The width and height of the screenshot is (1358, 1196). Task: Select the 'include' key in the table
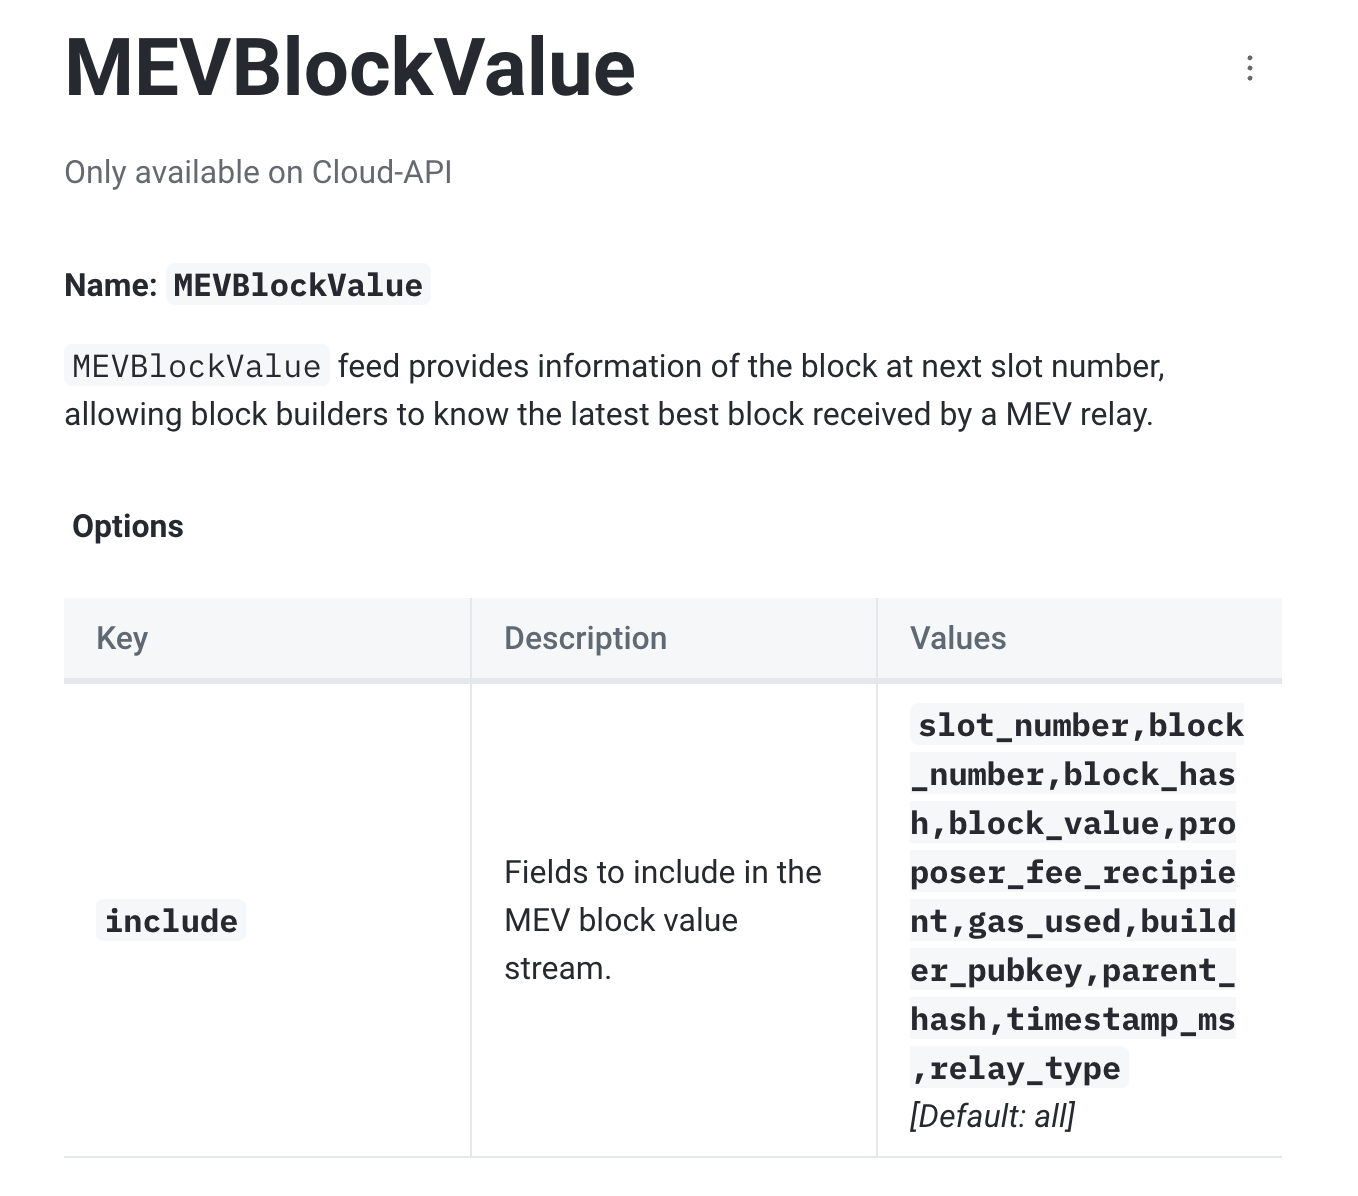click(171, 921)
